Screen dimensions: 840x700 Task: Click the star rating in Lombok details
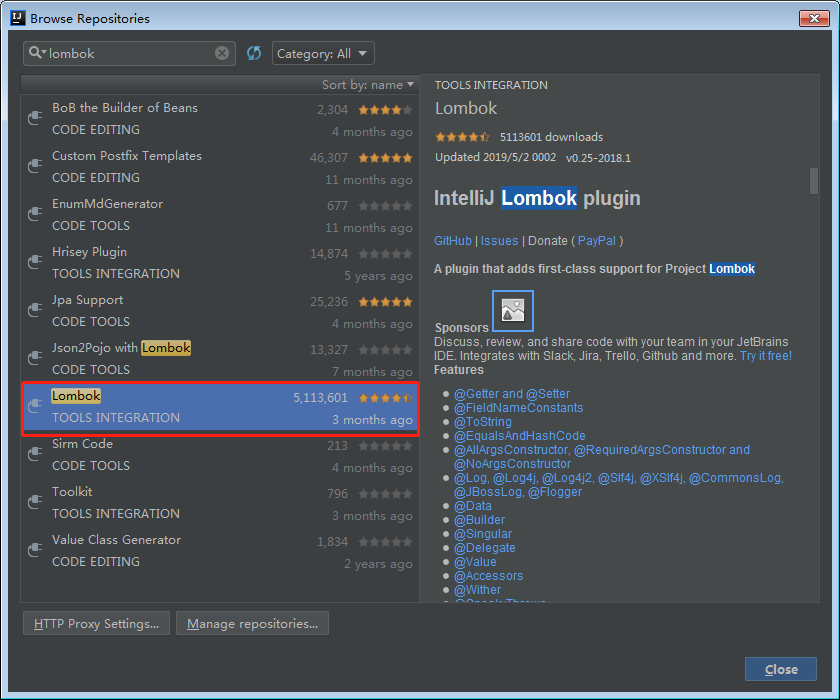click(x=462, y=137)
